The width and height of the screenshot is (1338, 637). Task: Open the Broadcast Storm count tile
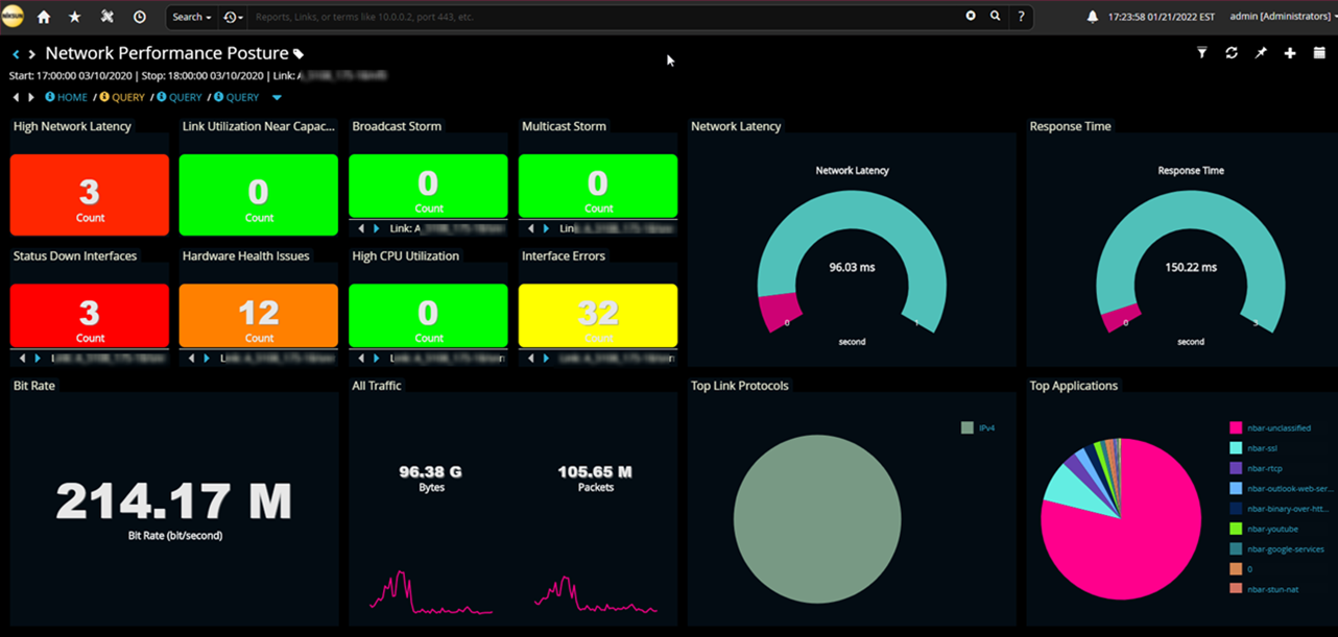428,186
